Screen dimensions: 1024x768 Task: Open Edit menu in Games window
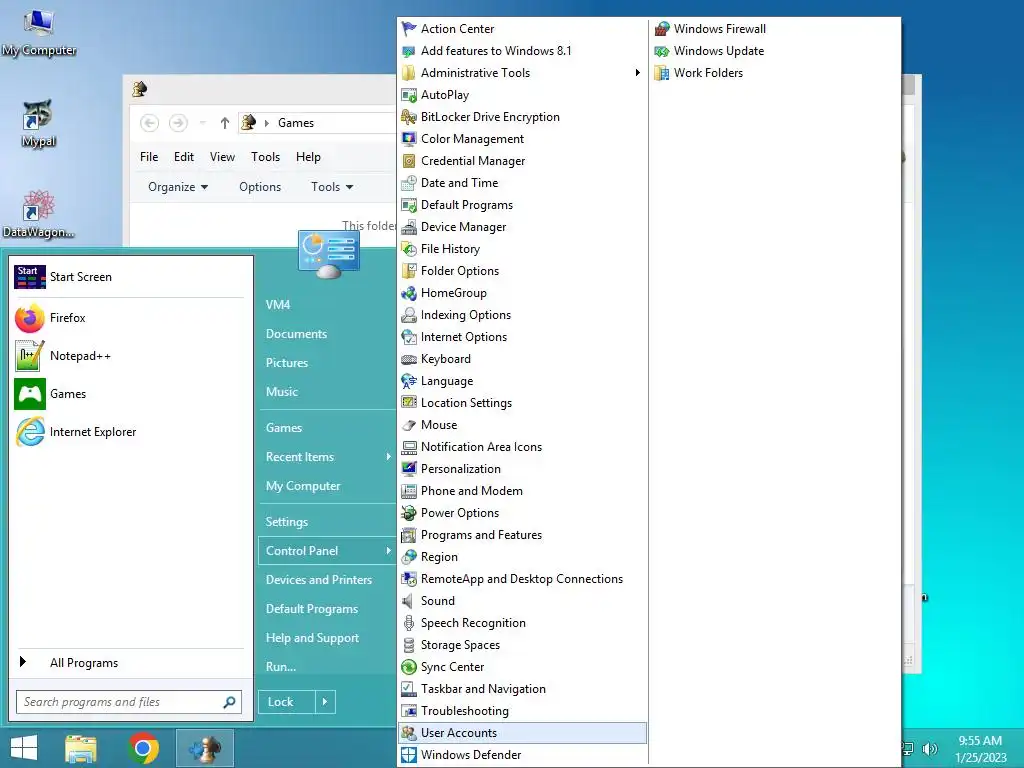point(184,157)
